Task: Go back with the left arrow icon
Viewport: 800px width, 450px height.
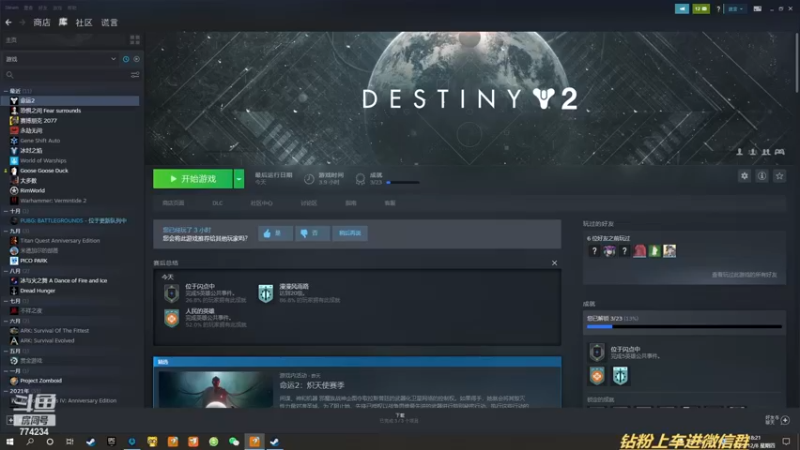Action: [x=8, y=22]
